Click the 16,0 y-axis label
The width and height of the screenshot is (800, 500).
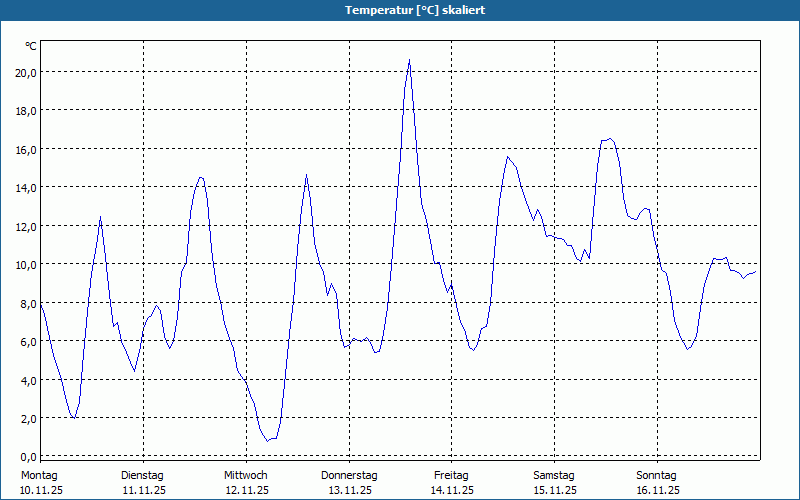(x=26, y=149)
